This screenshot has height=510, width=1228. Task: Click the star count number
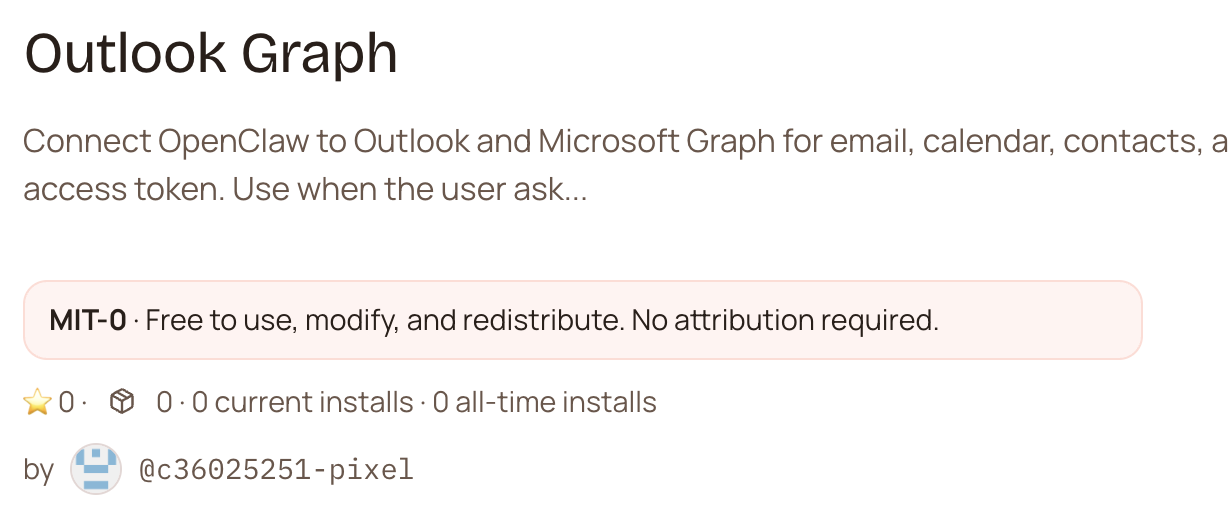66,403
